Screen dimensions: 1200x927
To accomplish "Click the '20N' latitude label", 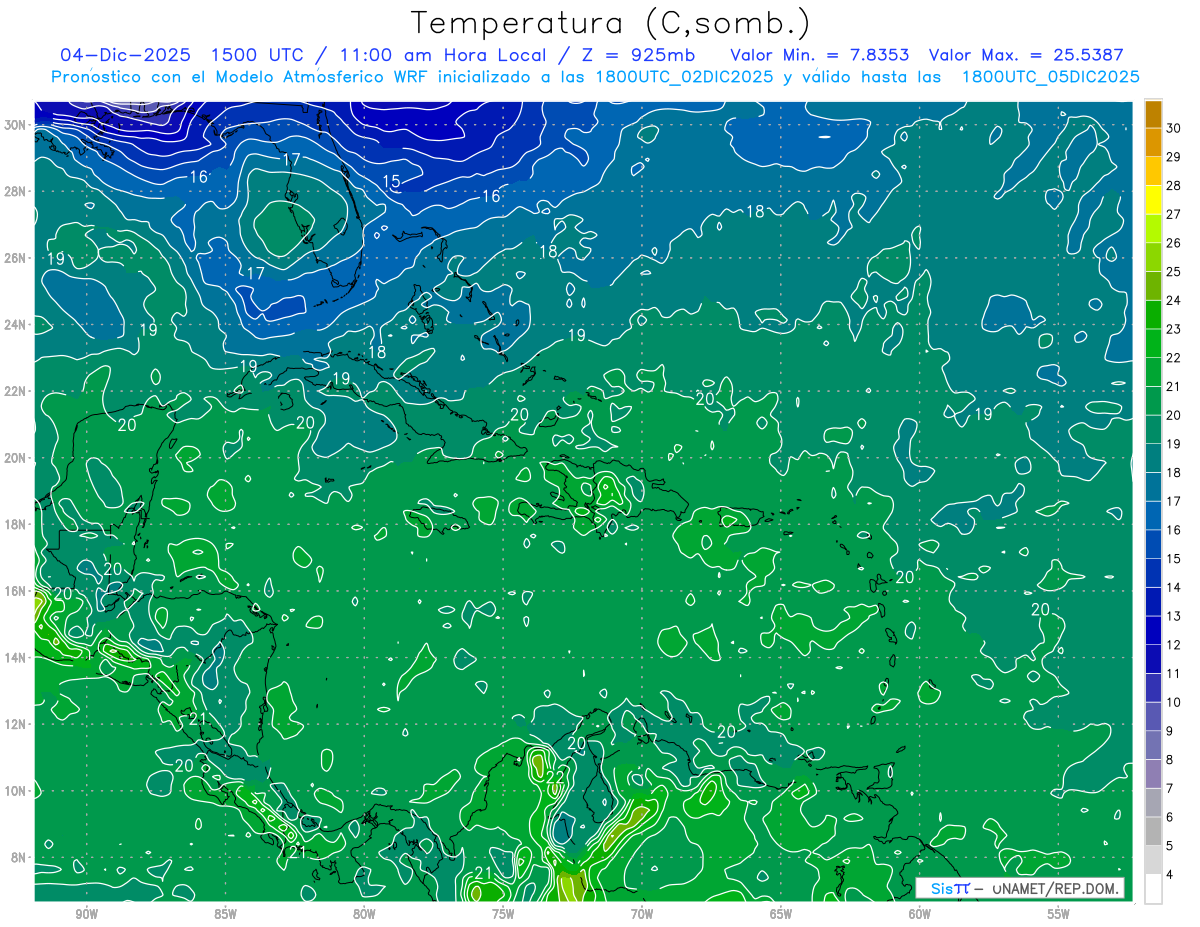I will 16,458.
